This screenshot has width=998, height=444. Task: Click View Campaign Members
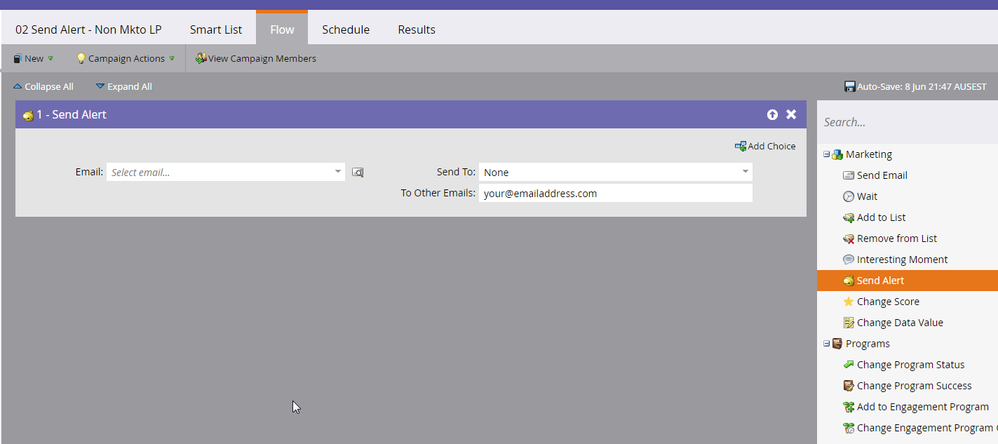(255, 59)
